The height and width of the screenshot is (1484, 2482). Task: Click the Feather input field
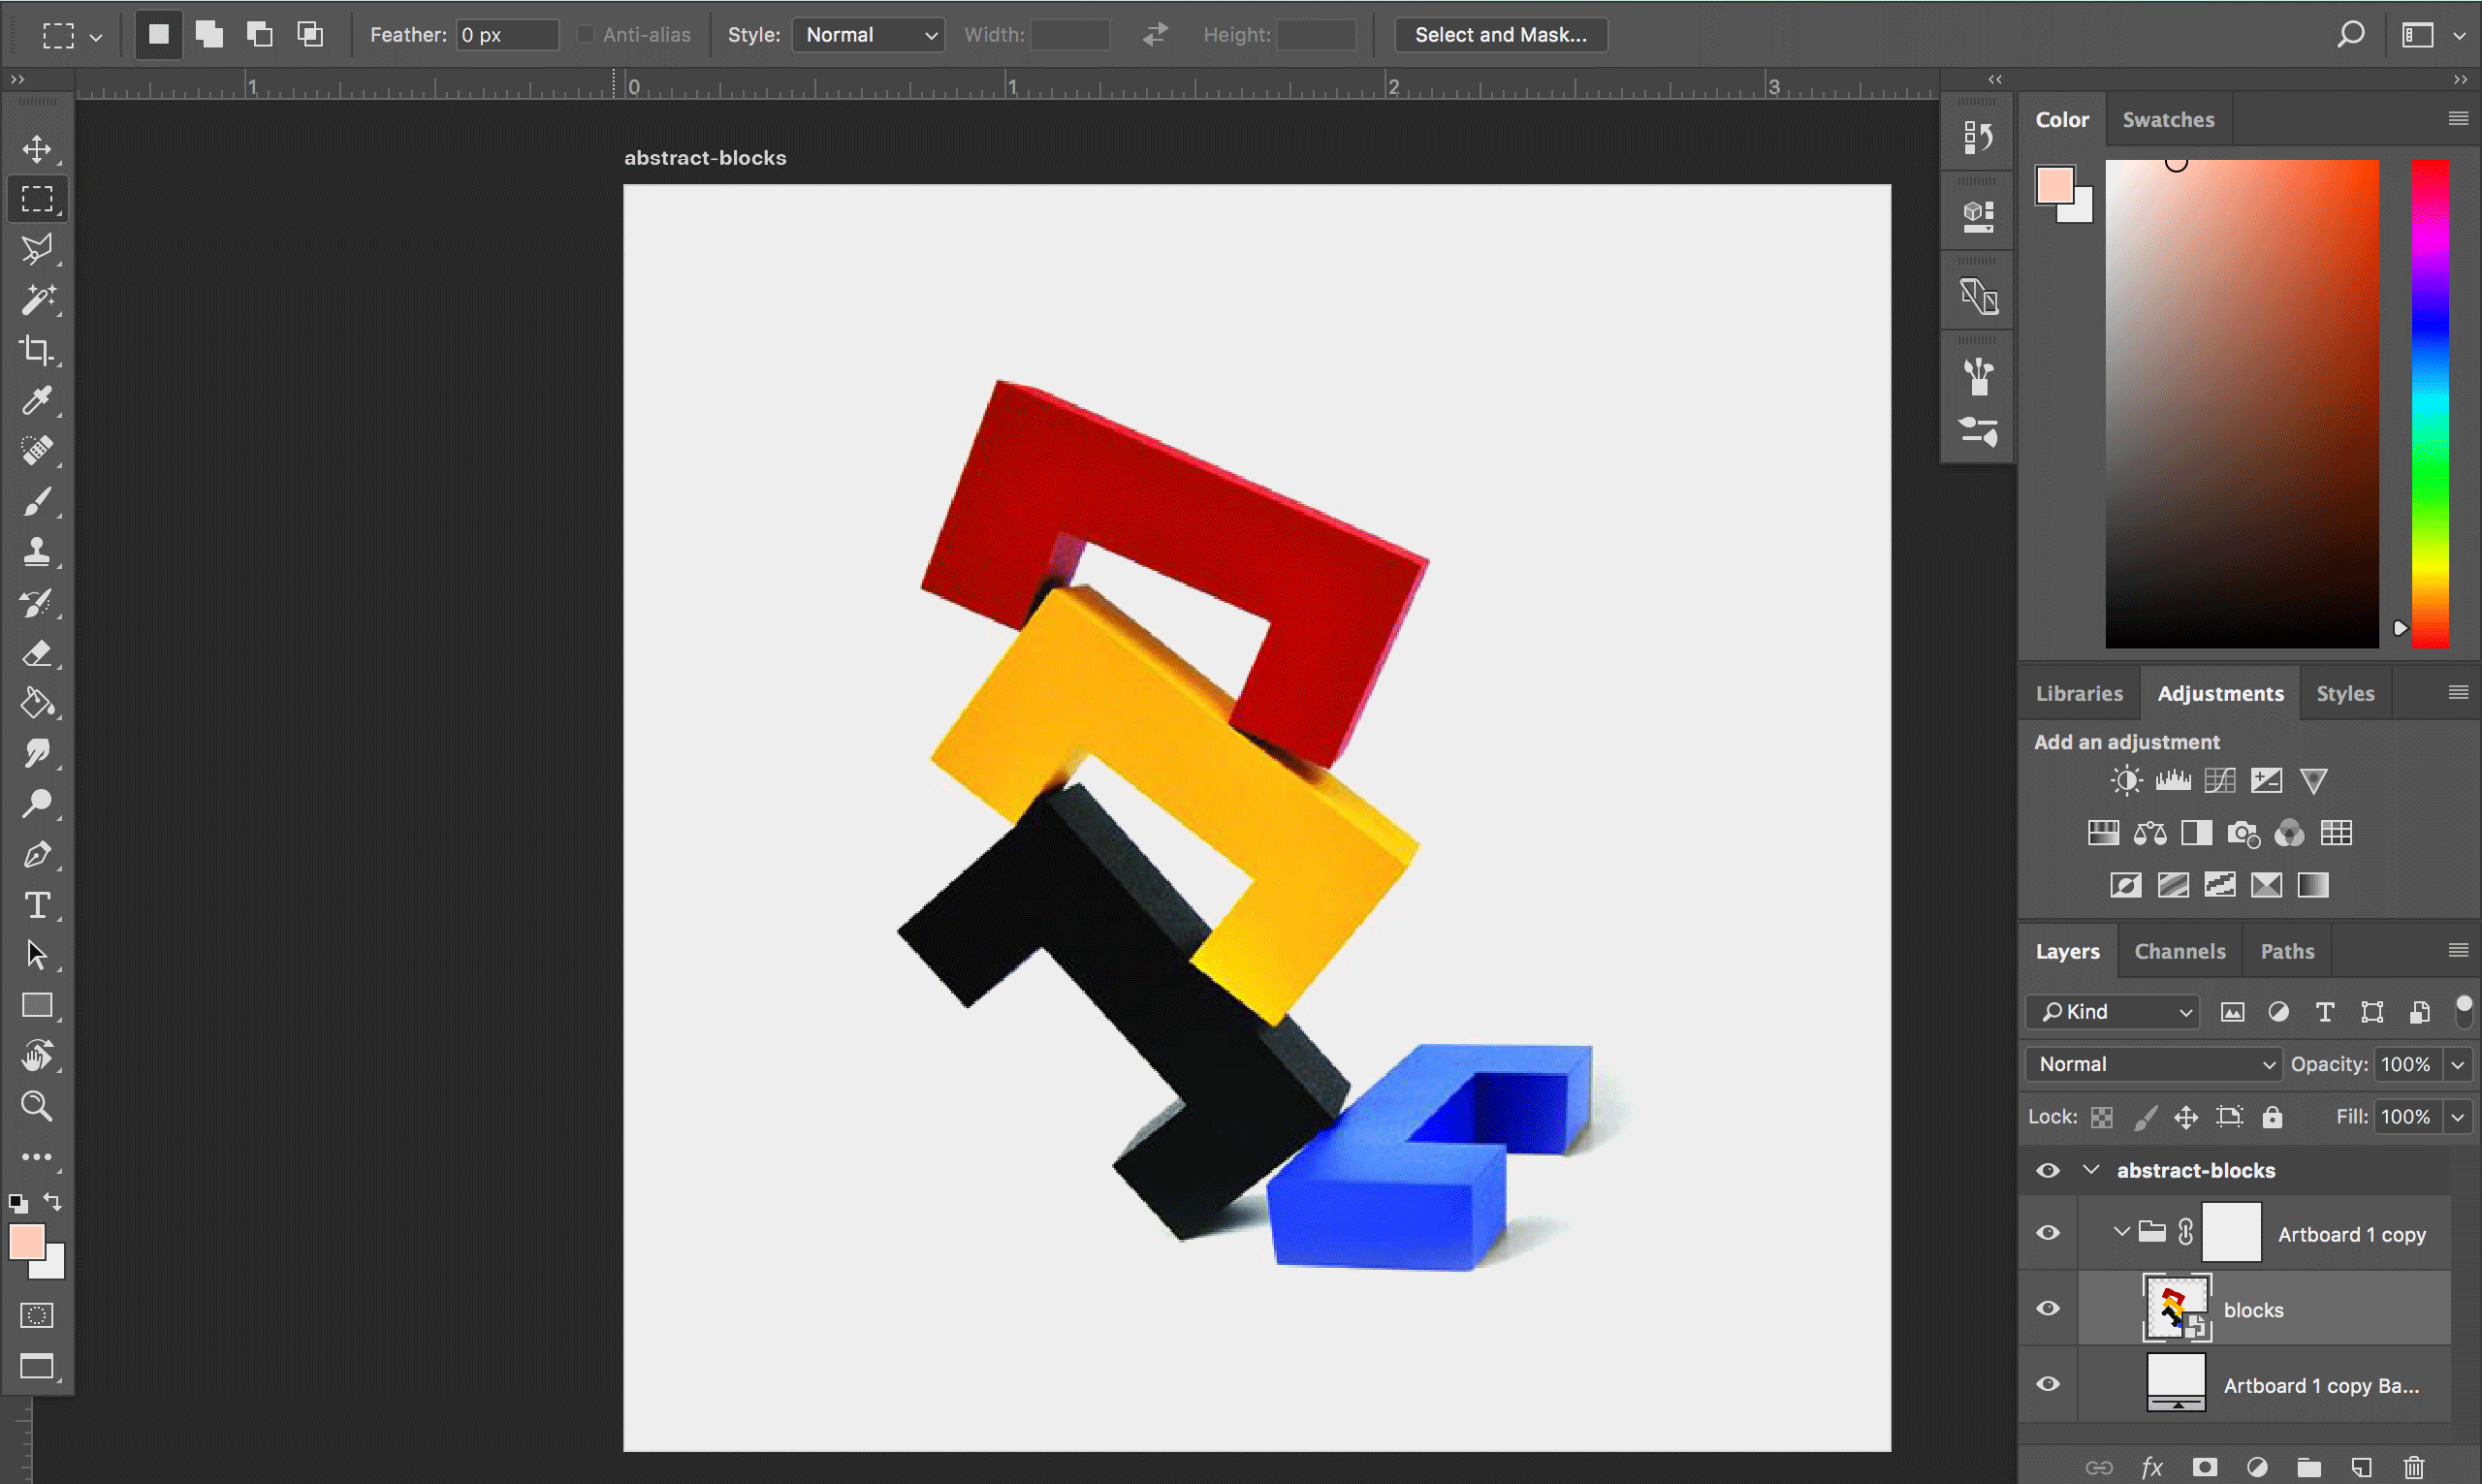[x=507, y=35]
